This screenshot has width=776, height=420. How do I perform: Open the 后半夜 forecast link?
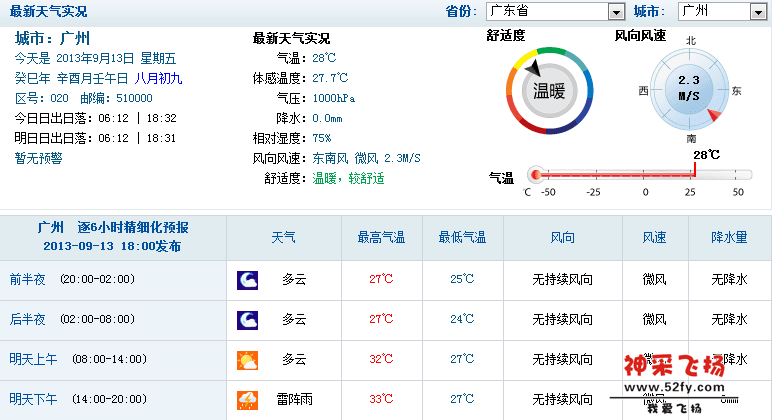coord(28,319)
